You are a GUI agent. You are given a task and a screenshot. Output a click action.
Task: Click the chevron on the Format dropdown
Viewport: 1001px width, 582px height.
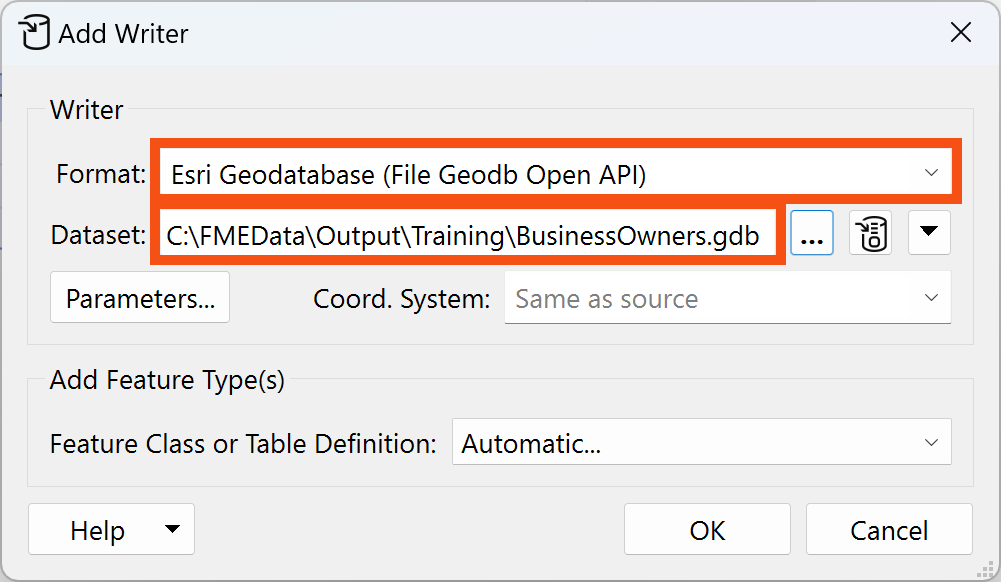point(931,173)
